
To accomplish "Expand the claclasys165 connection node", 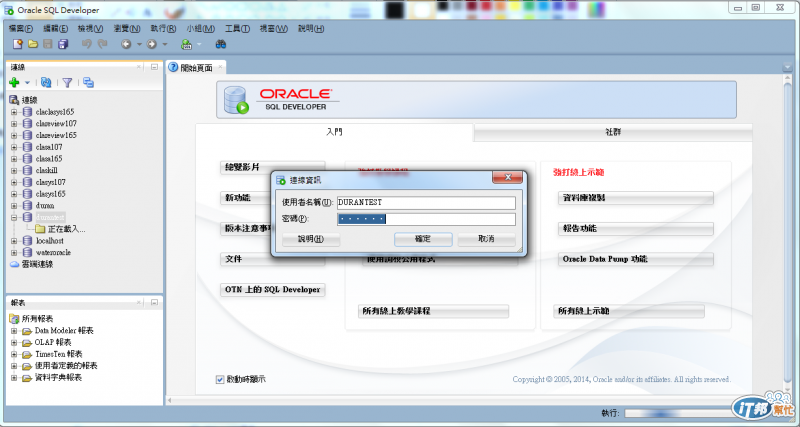I will coord(14,112).
